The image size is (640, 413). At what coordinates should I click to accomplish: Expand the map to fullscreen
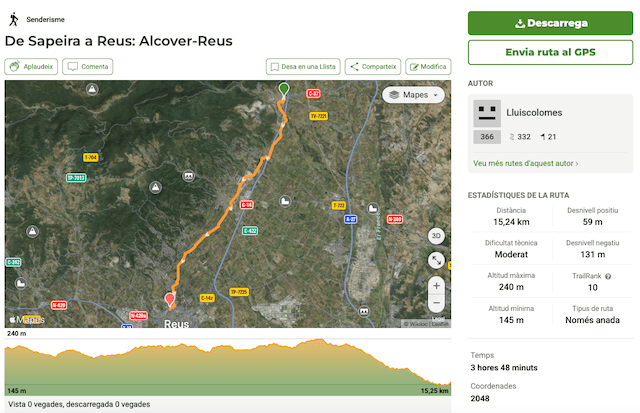click(436, 260)
